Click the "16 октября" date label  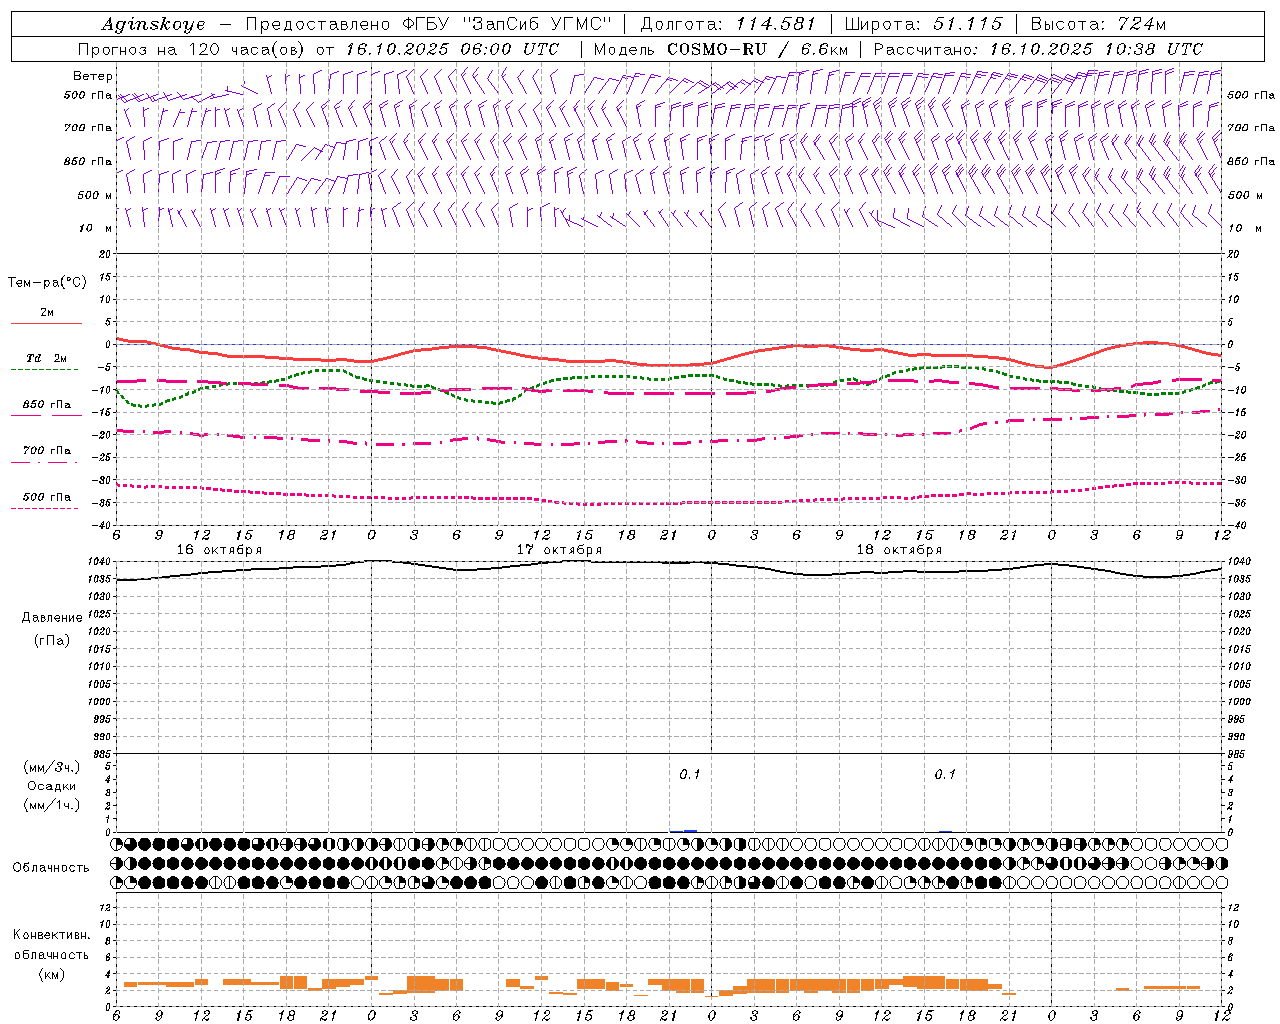click(x=219, y=550)
